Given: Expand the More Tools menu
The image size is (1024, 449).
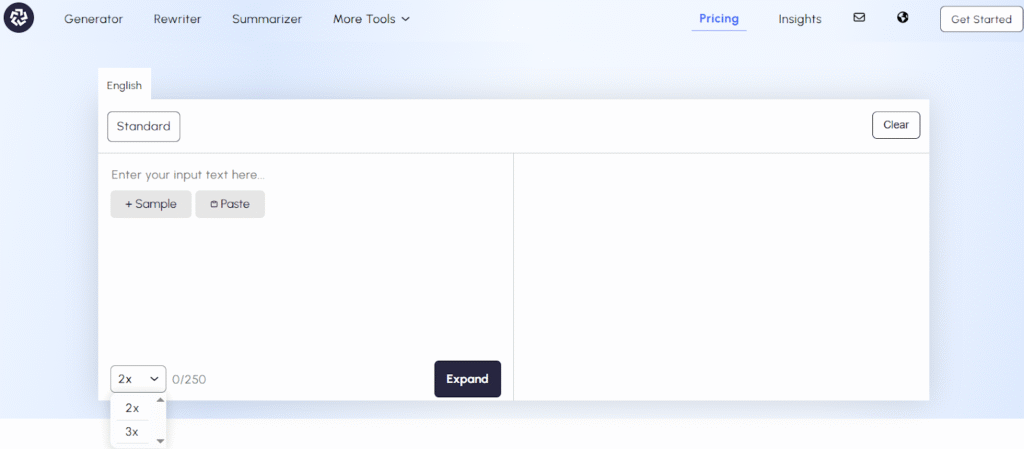Looking at the screenshot, I should pyautogui.click(x=371, y=19).
